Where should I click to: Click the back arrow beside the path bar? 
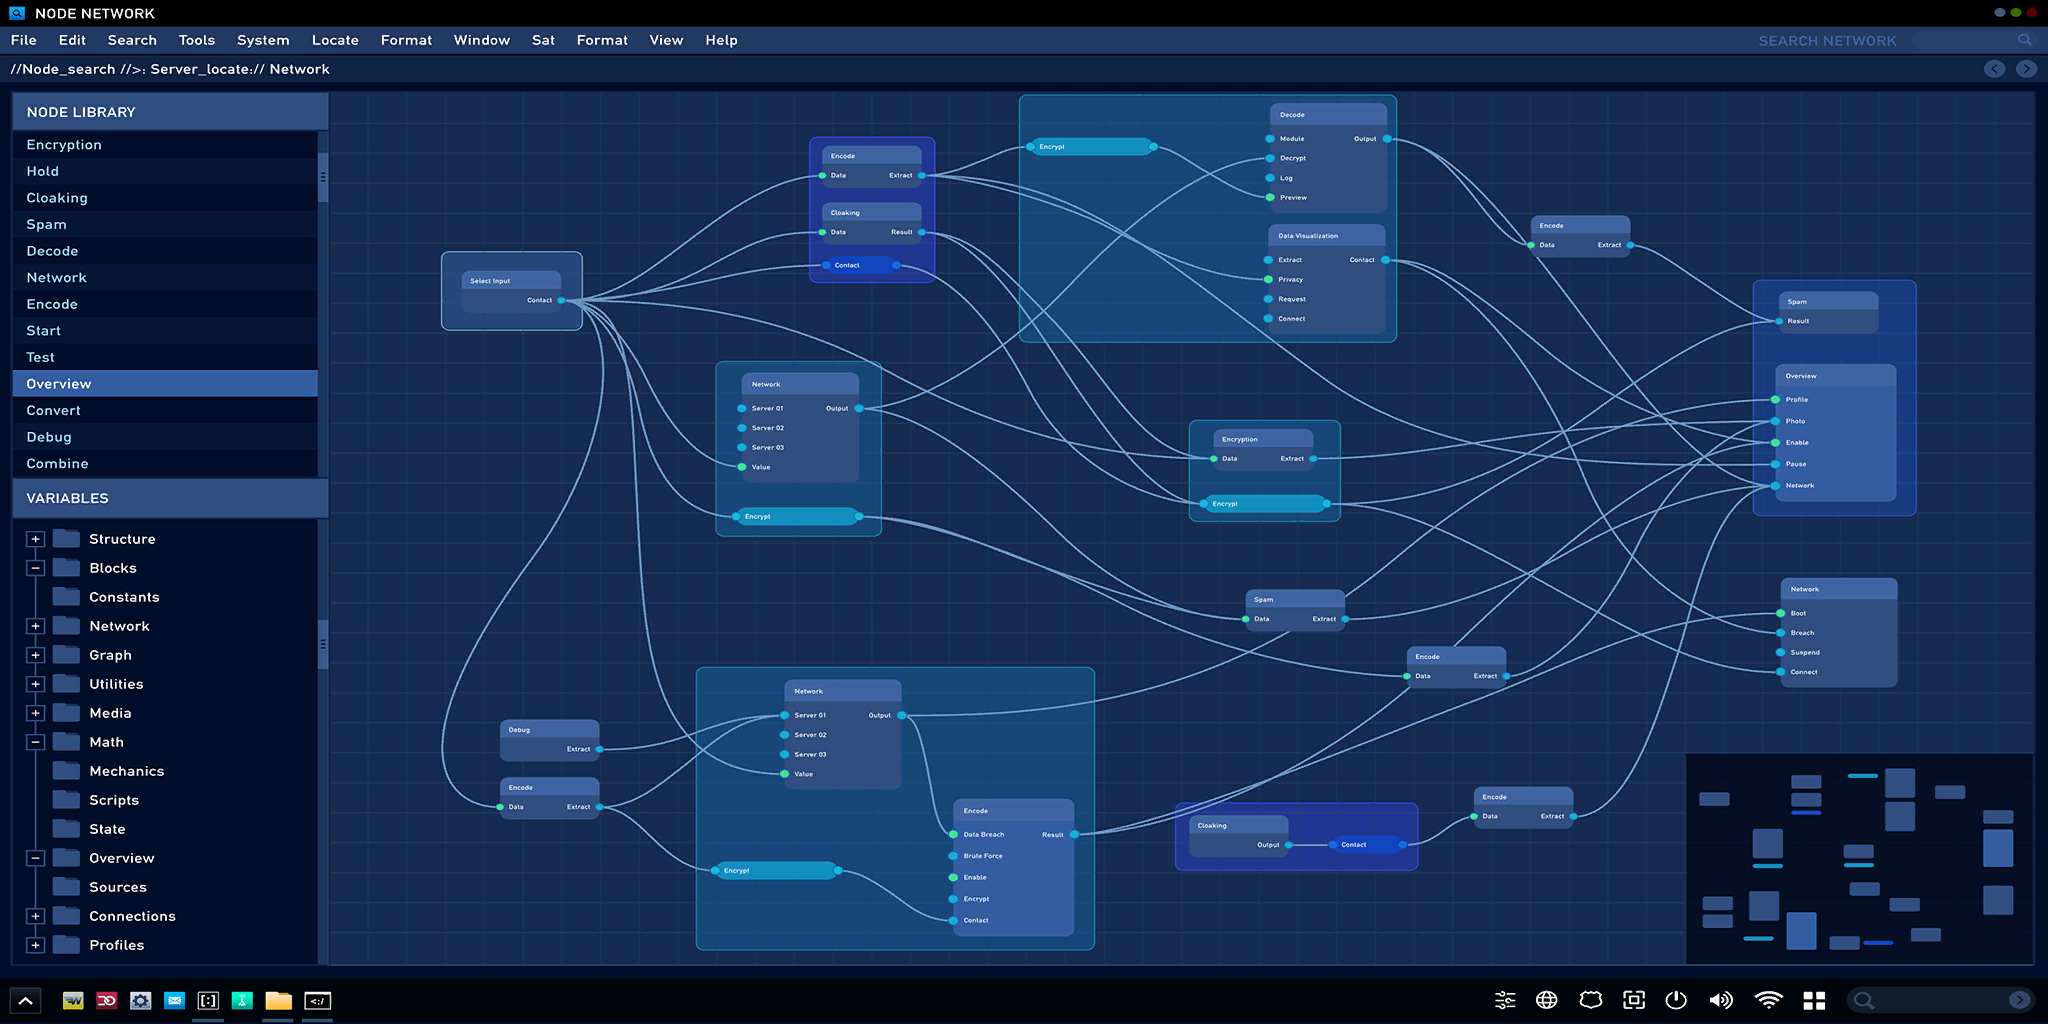coord(1994,69)
